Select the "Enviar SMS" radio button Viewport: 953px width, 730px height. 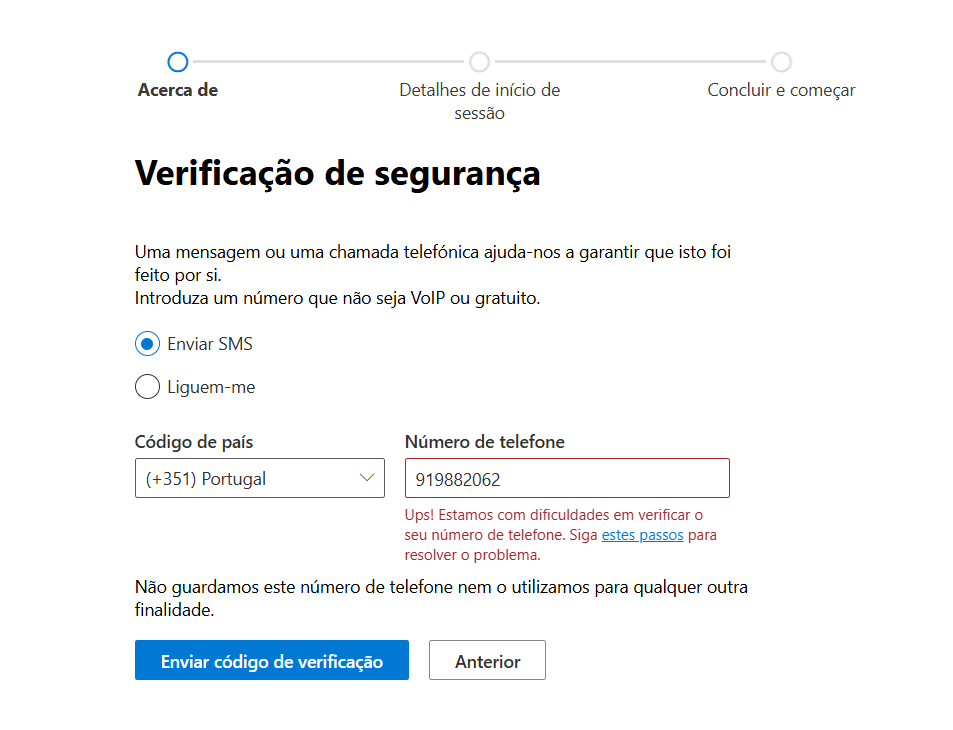click(147, 344)
